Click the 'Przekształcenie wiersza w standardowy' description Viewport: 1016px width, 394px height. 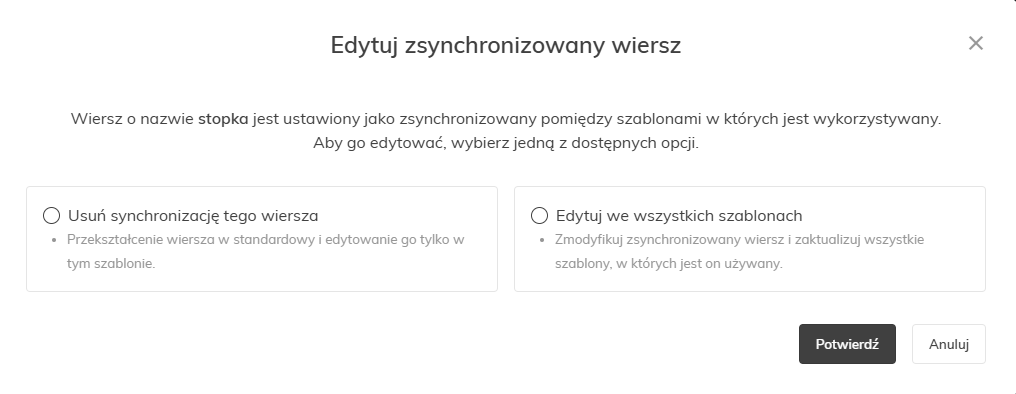(266, 251)
